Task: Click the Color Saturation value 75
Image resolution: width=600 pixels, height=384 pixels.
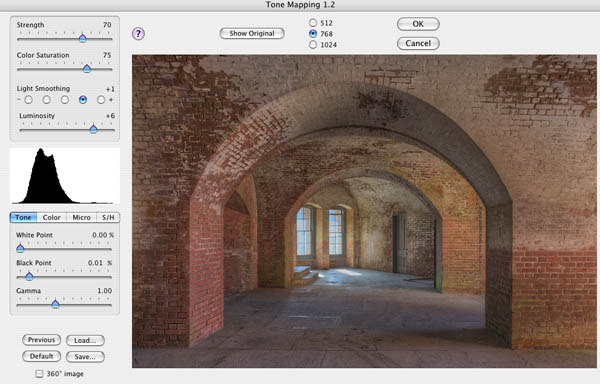Action: (x=107, y=55)
